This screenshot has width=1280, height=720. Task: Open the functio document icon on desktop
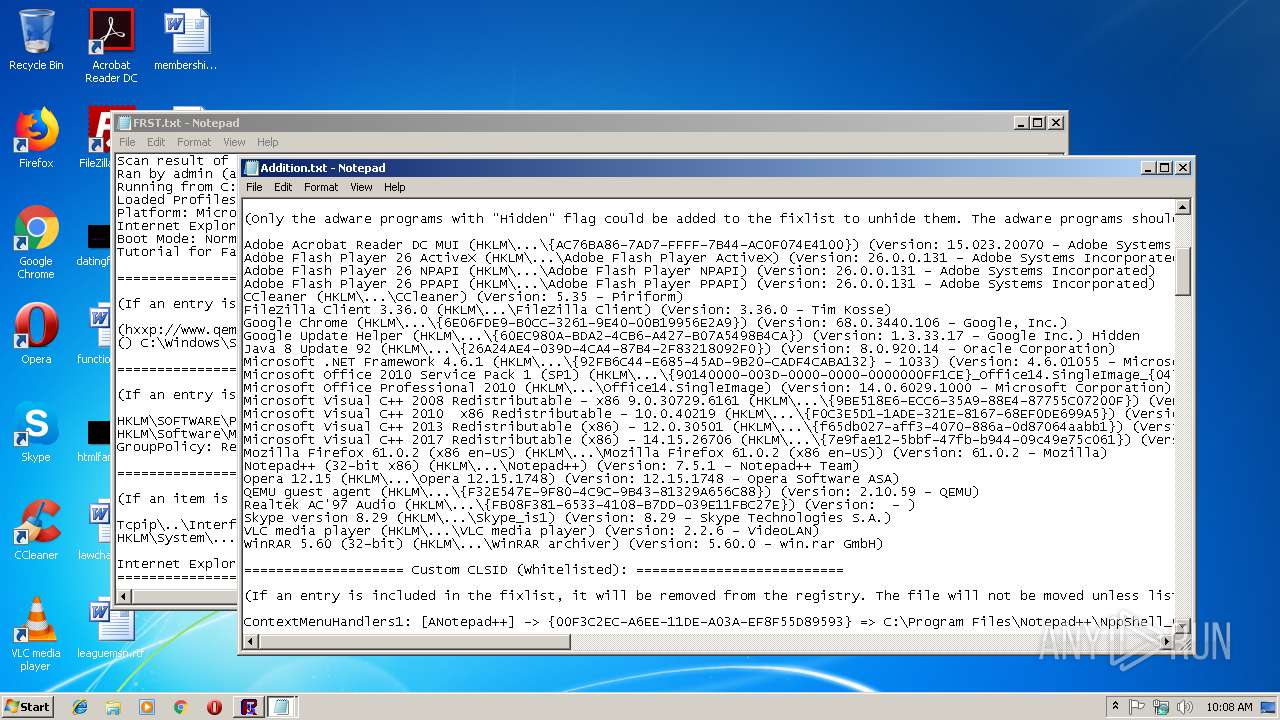point(97,334)
